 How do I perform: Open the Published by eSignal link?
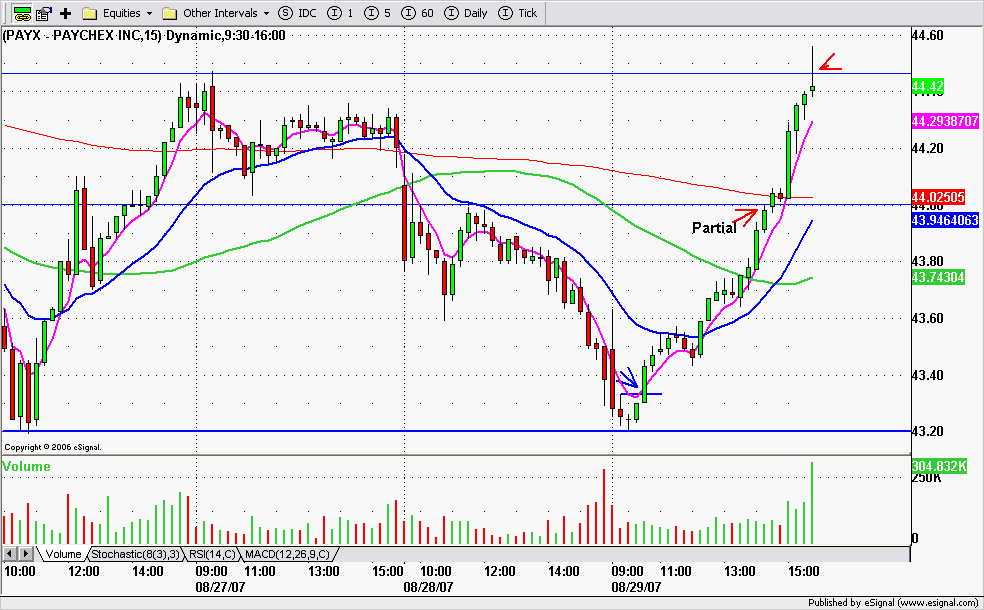(894, 602)
